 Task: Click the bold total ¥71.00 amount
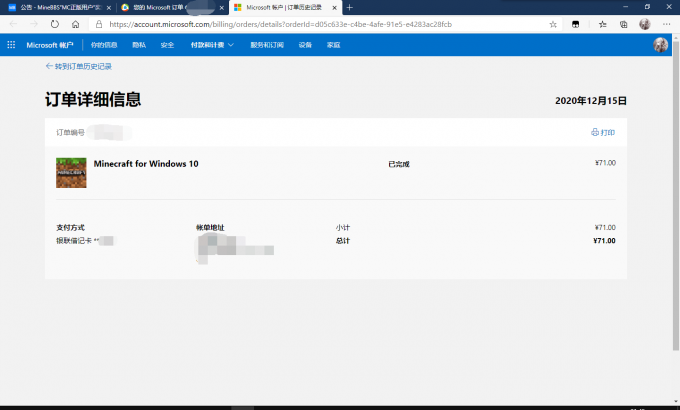point(605,240)
